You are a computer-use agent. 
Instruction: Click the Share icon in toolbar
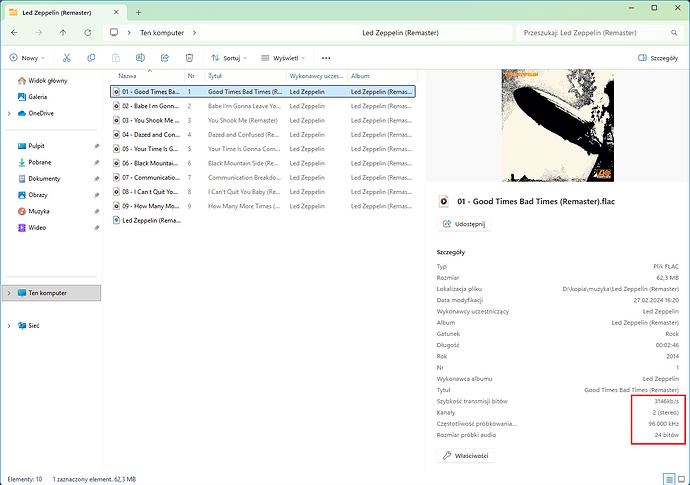pos(165,58)
